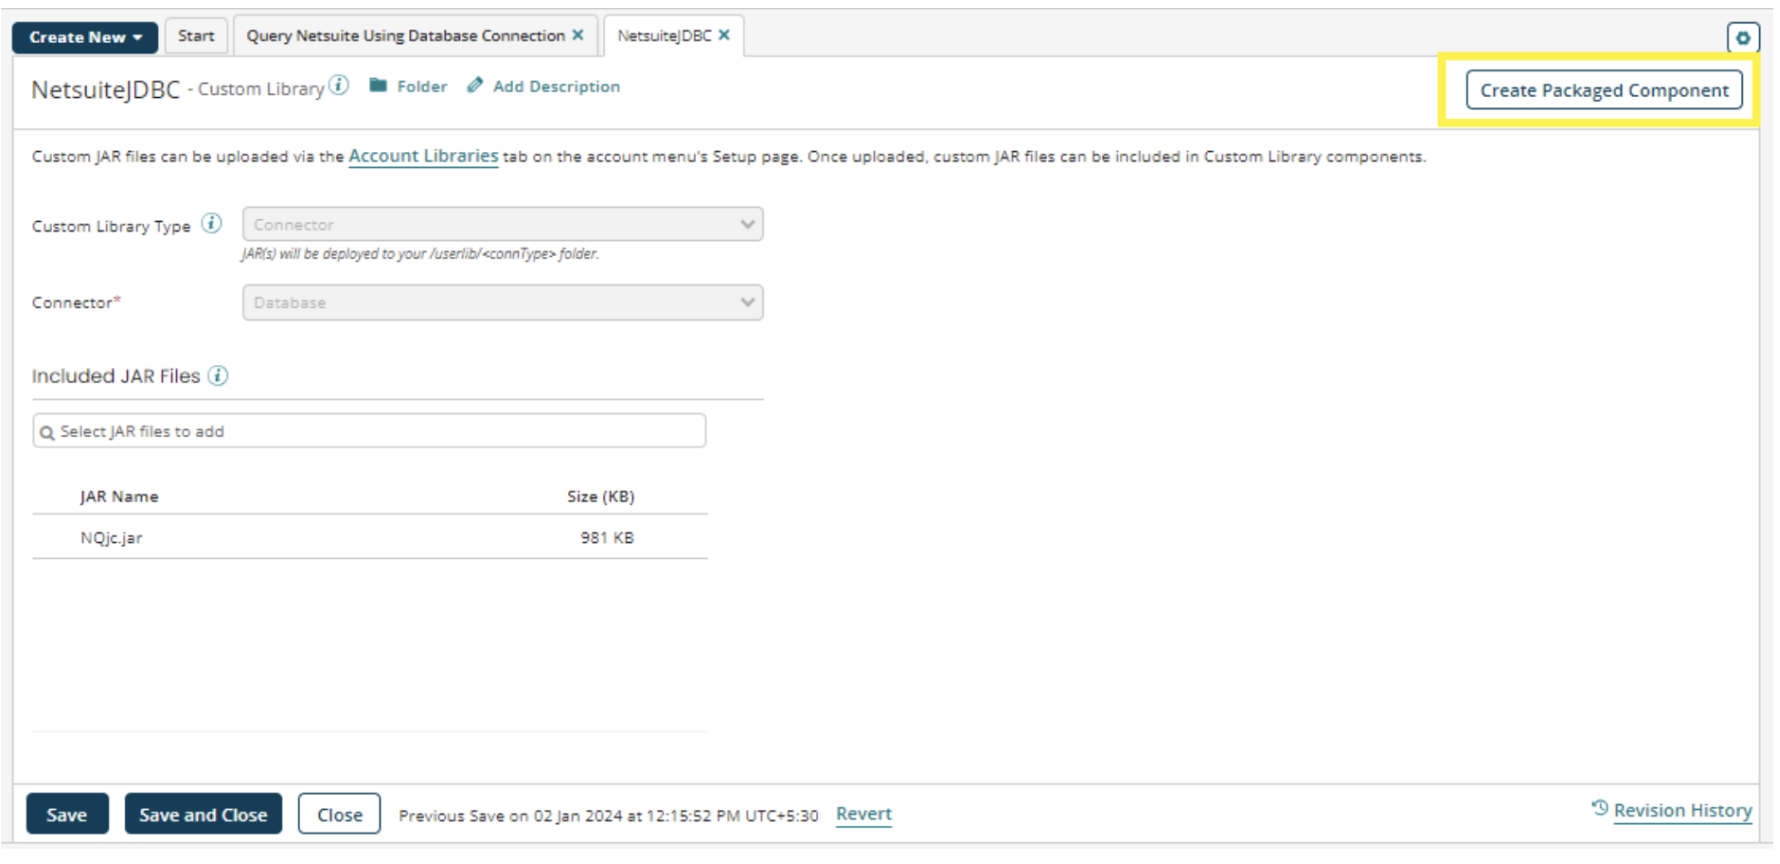This screenshot has width=1780, height=864.
Task: Click the Folder icon in the header
Action: pos(378,86)
